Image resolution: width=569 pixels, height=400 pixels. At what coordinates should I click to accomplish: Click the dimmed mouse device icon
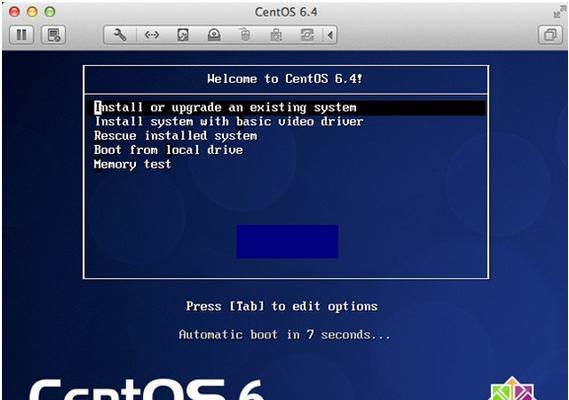245,35
